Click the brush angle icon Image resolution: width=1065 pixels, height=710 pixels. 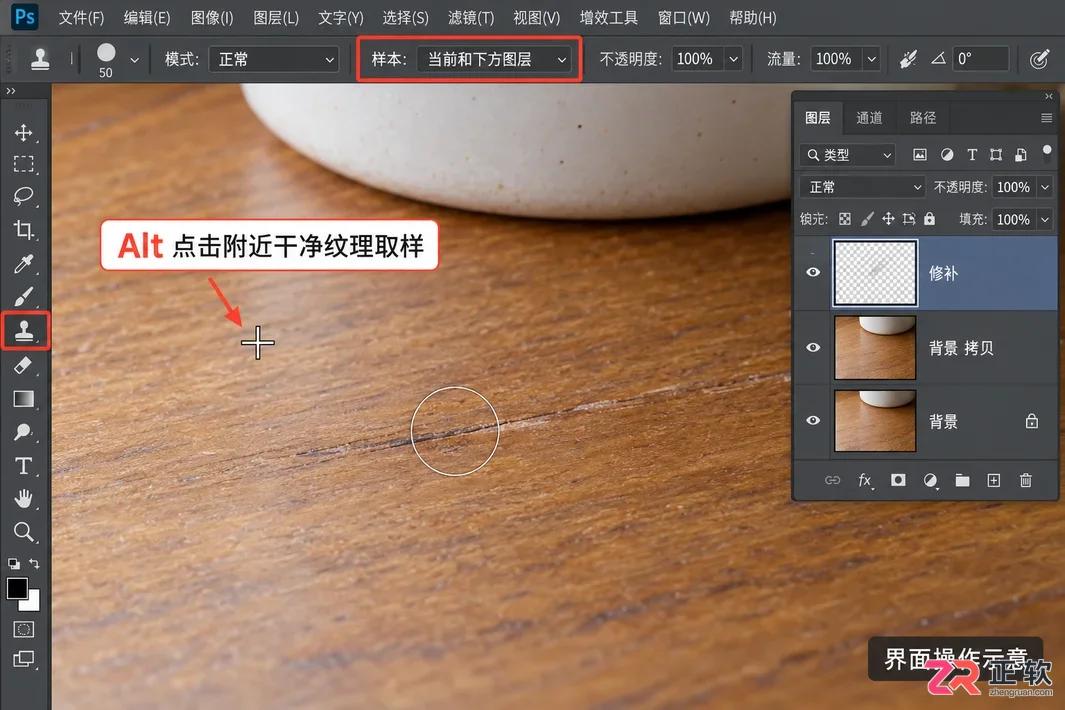coord(939,59)
